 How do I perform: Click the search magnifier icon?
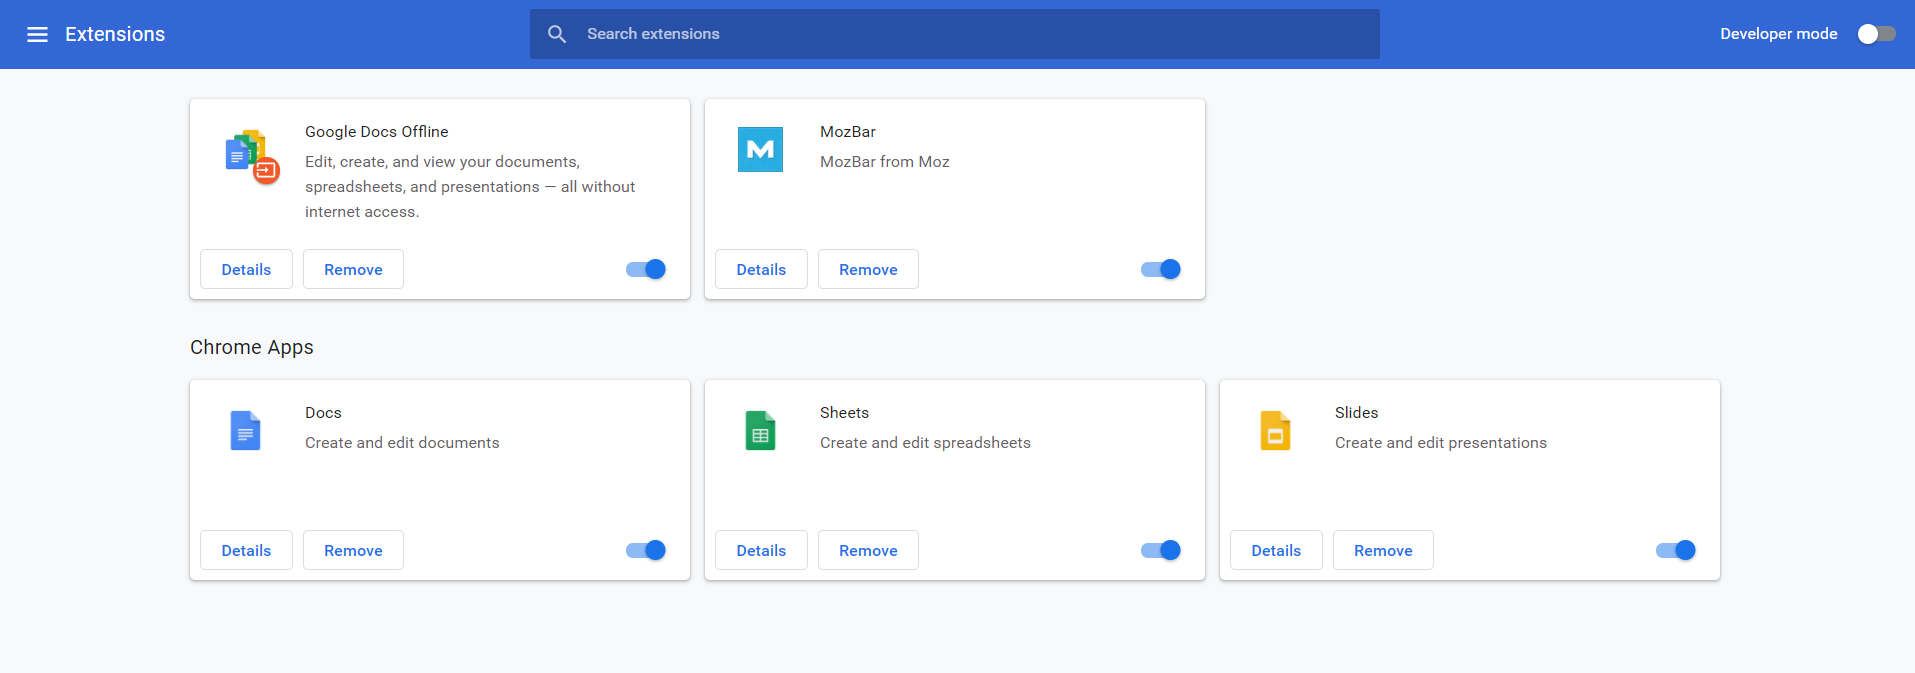click(x=557, y=34)
